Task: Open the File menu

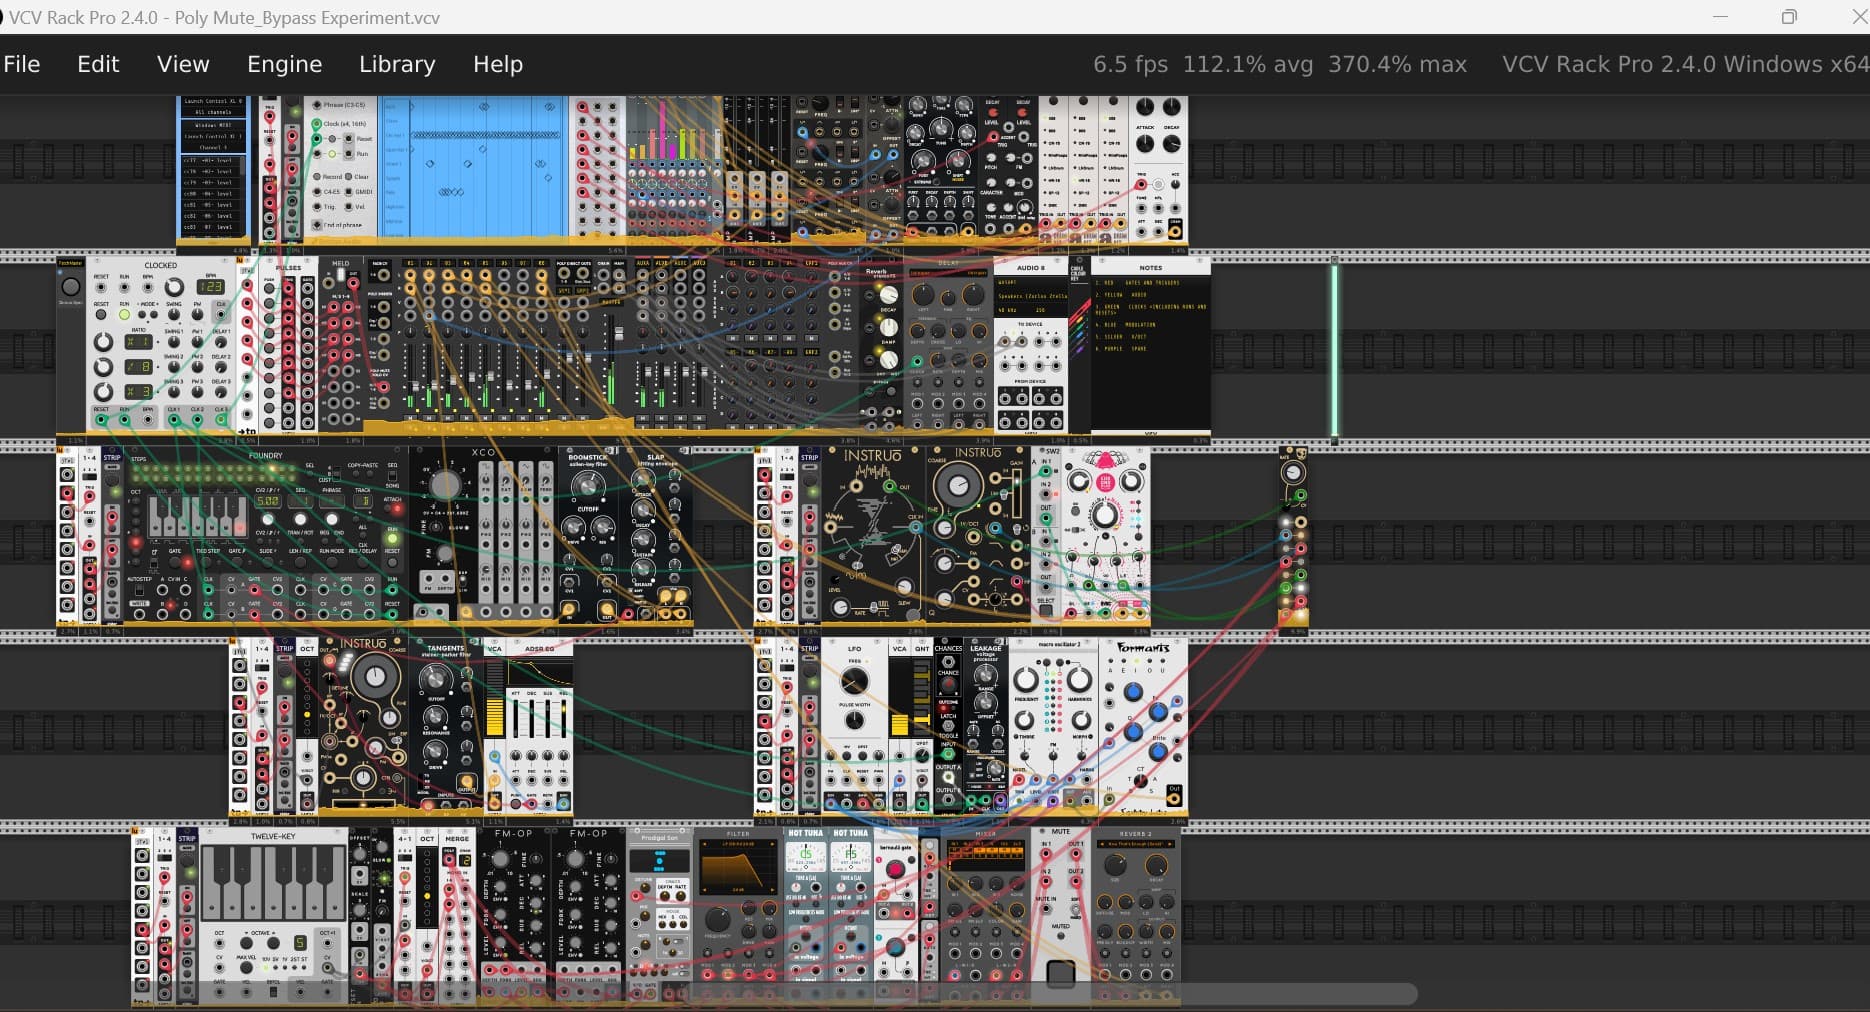Action: pos(22,64)
